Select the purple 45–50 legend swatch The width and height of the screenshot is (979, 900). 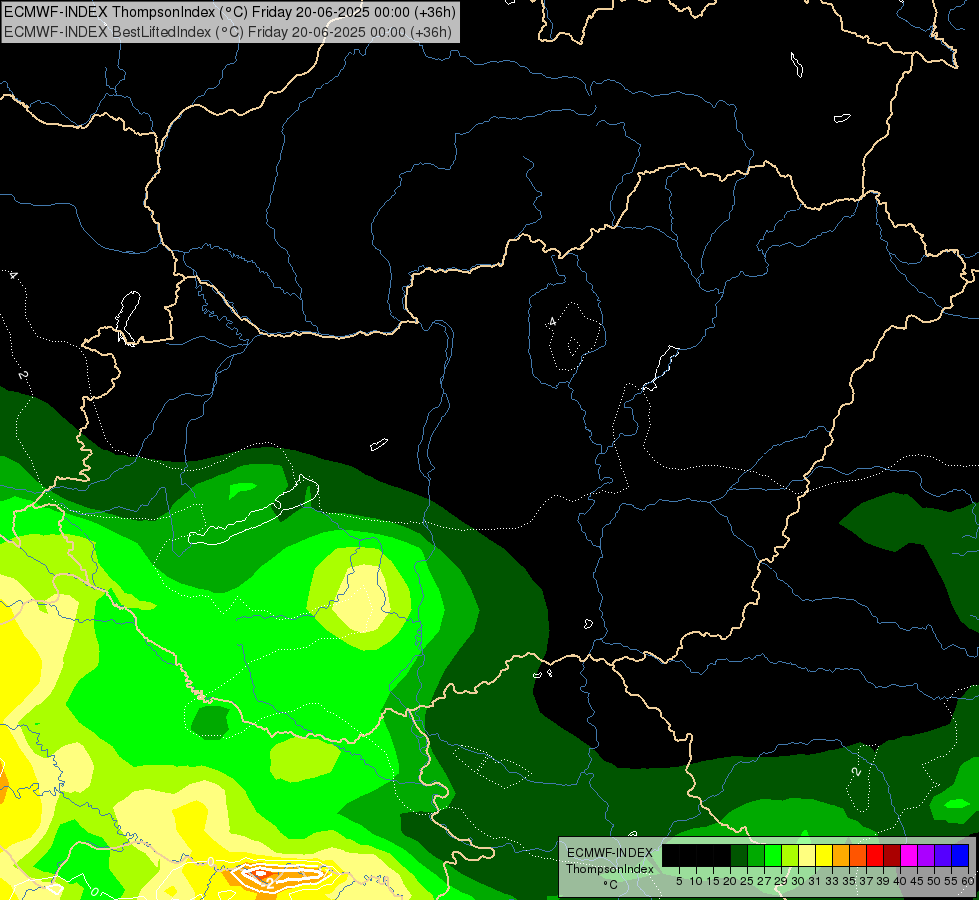click(x=926, y=855)
